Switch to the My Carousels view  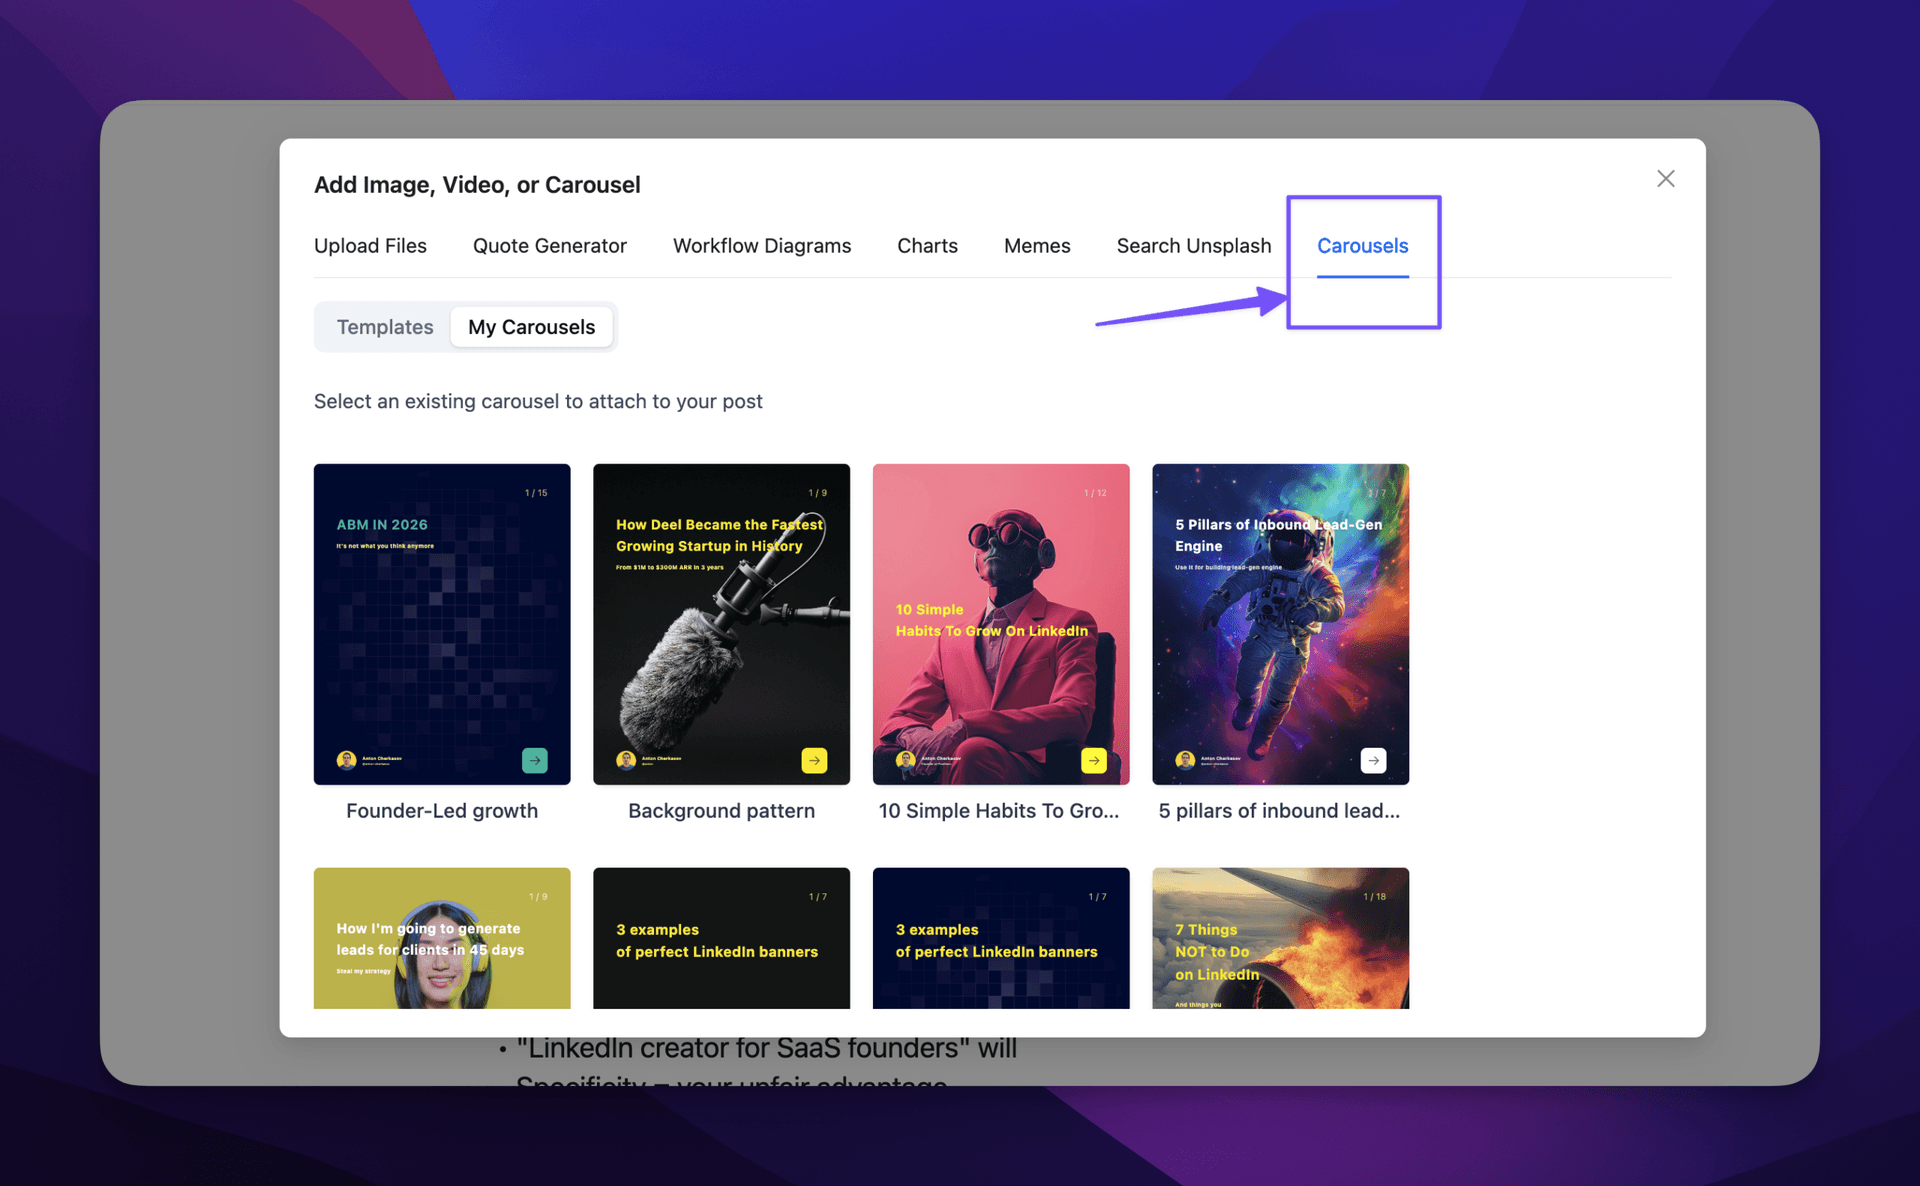click(x=532, y=326)
